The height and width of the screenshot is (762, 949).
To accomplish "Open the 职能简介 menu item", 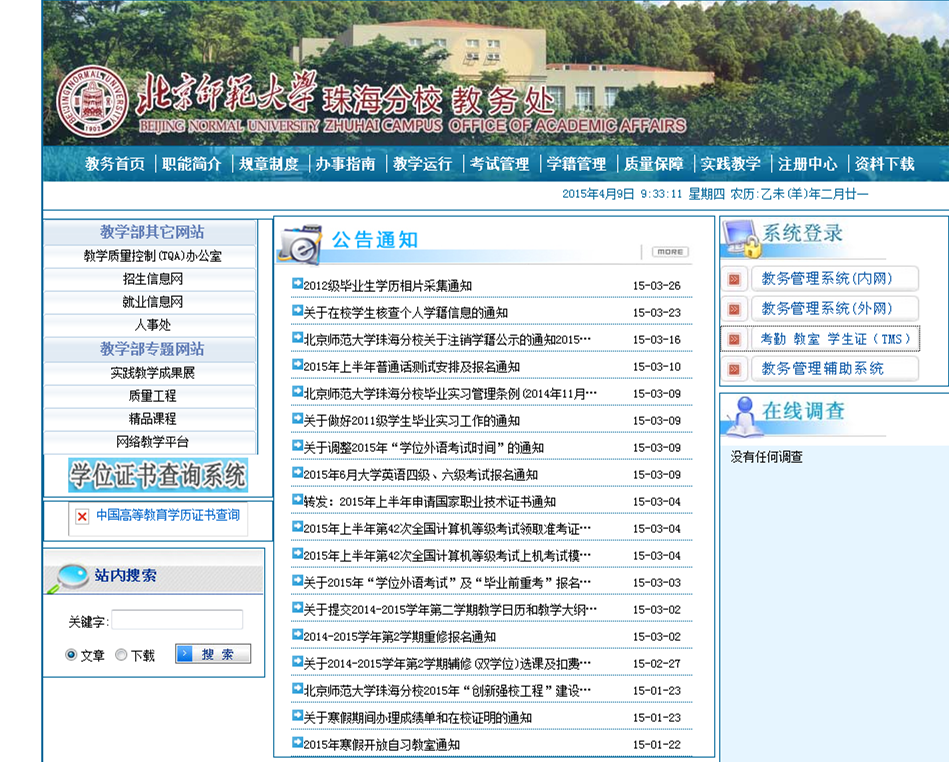I will tap(192, 163).
